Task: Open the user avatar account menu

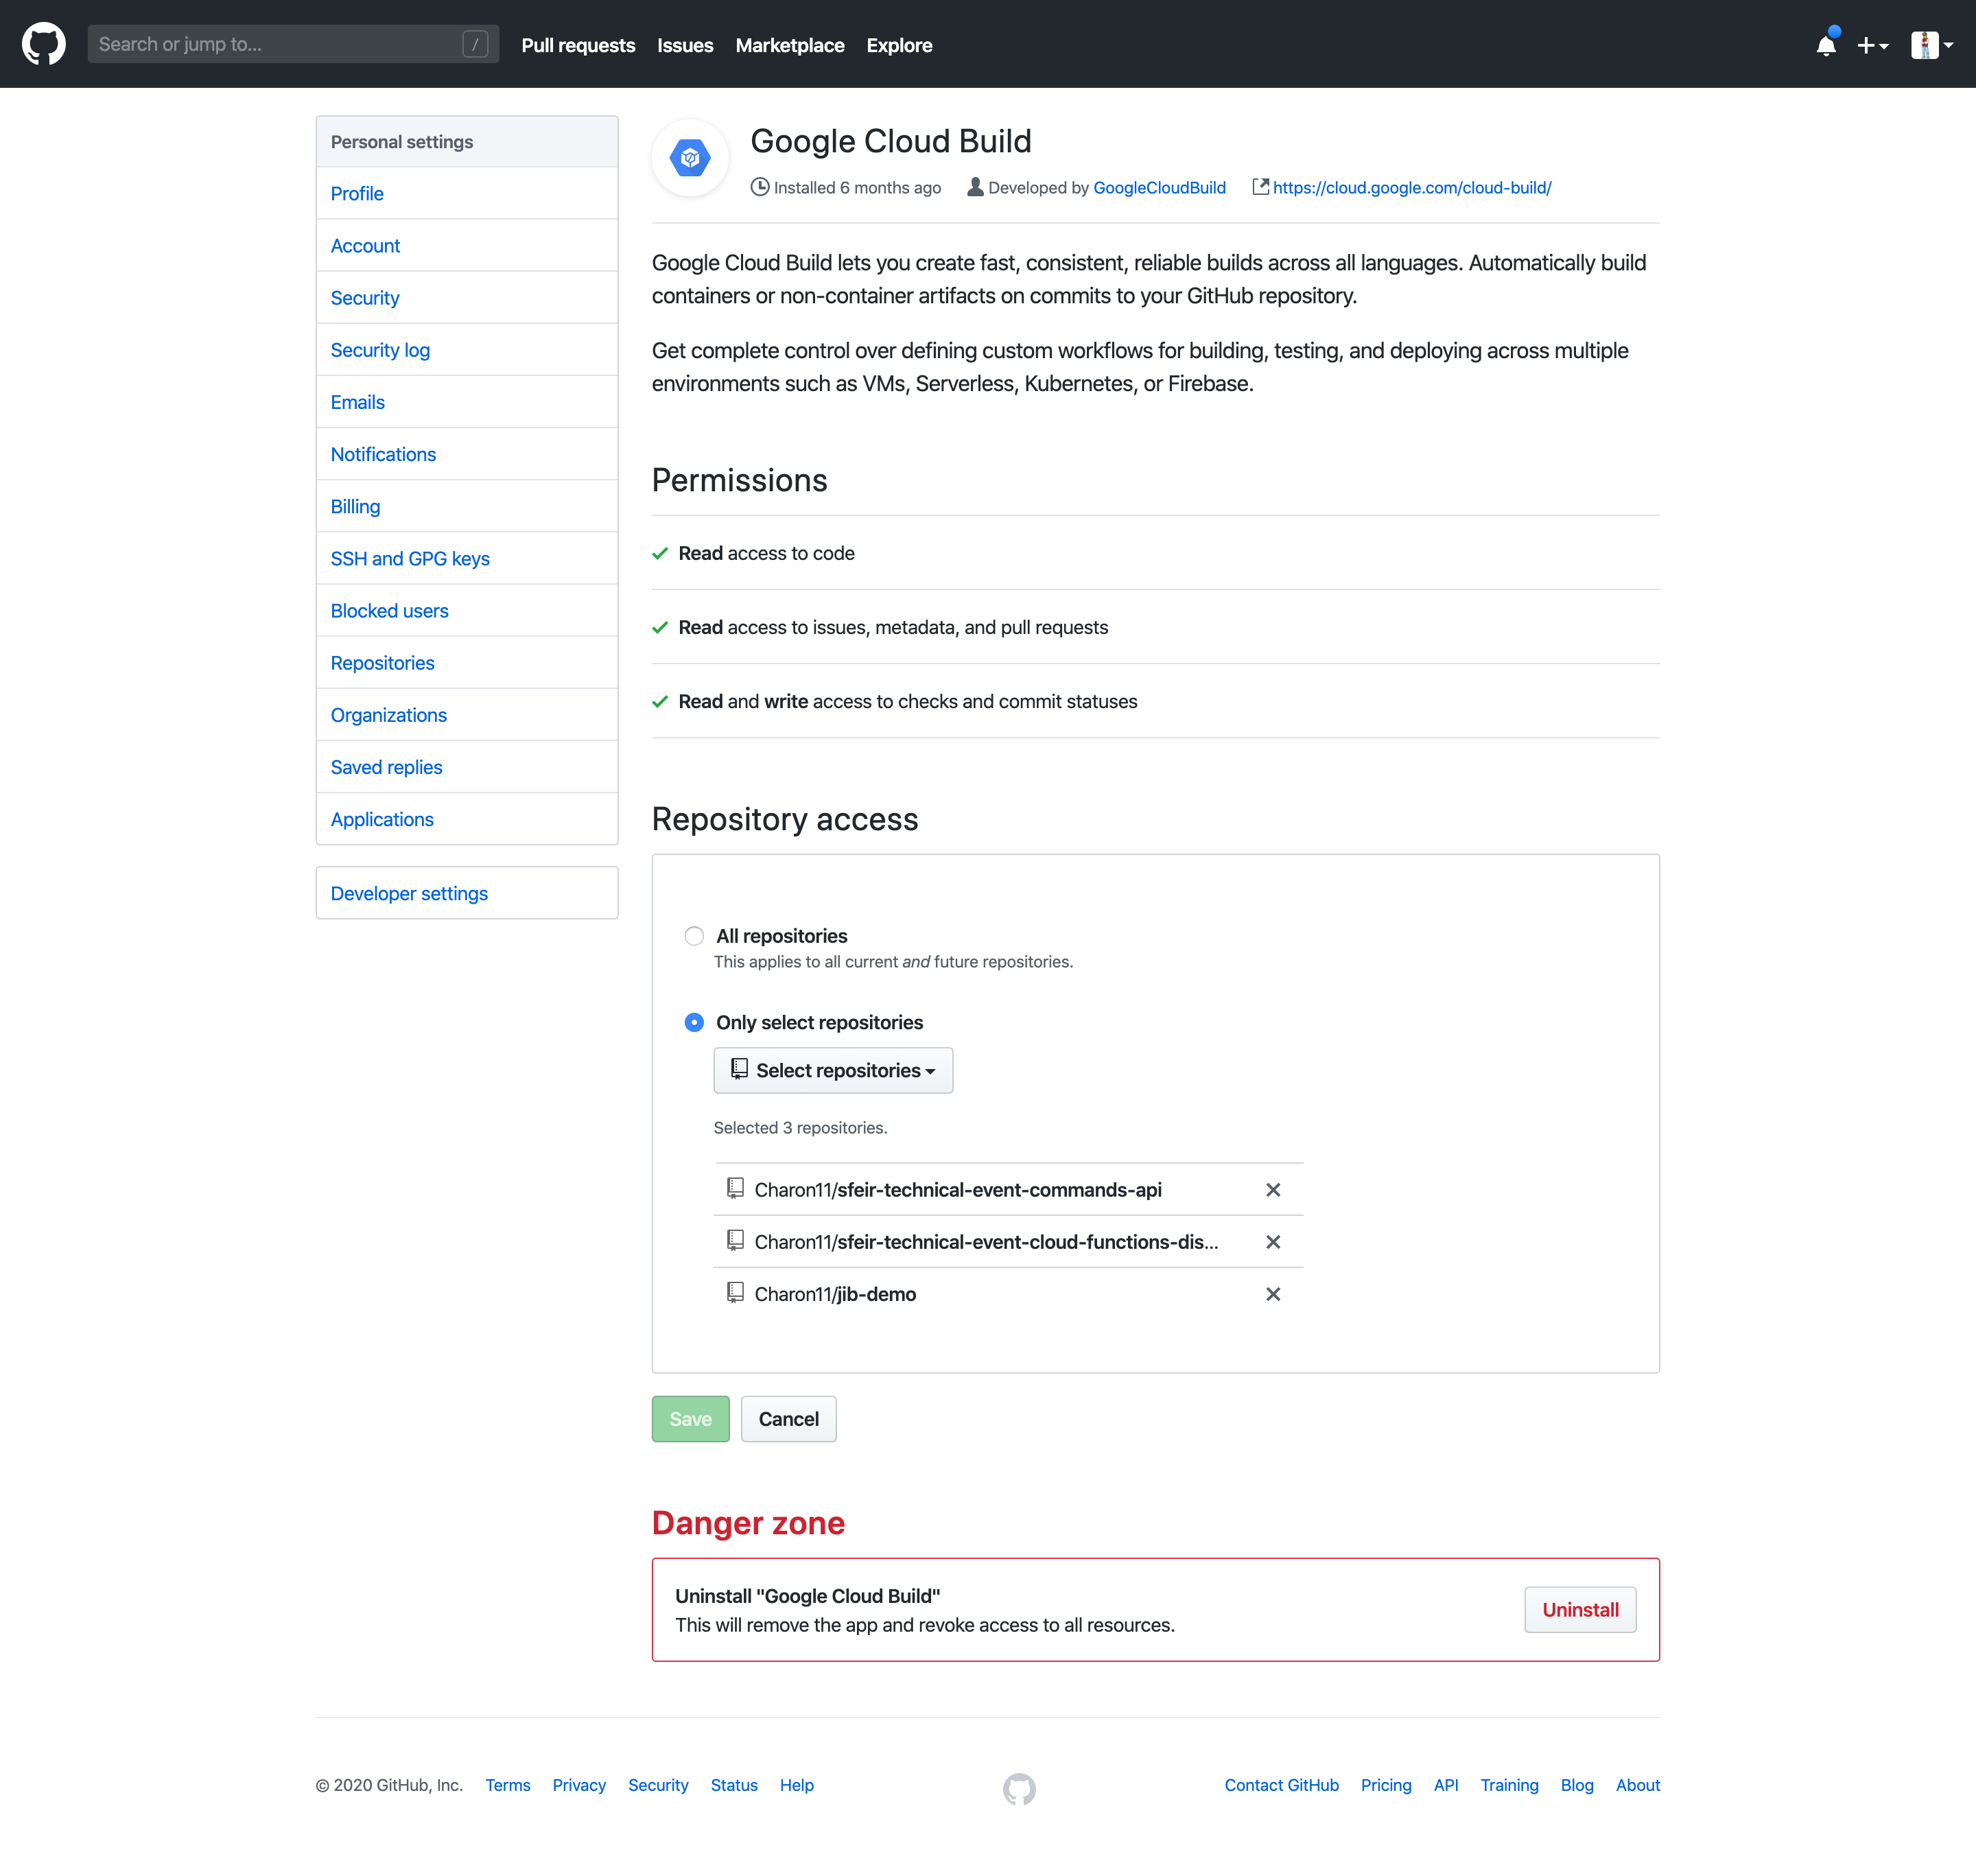Action: [1932, 45]
